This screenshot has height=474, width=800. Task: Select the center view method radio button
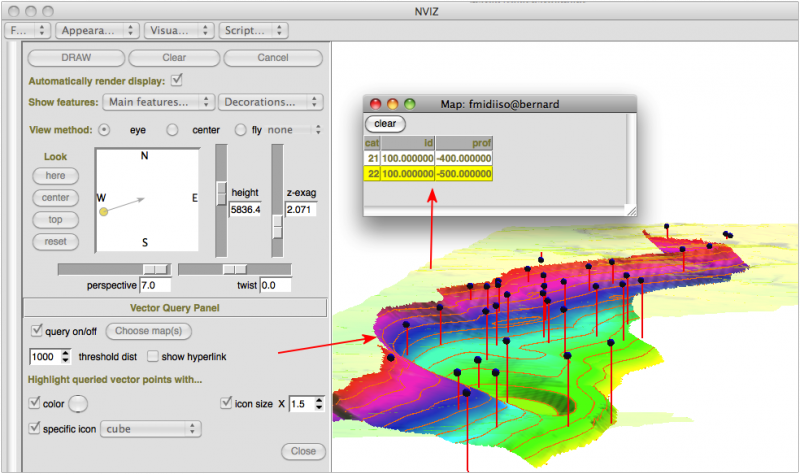172,130
